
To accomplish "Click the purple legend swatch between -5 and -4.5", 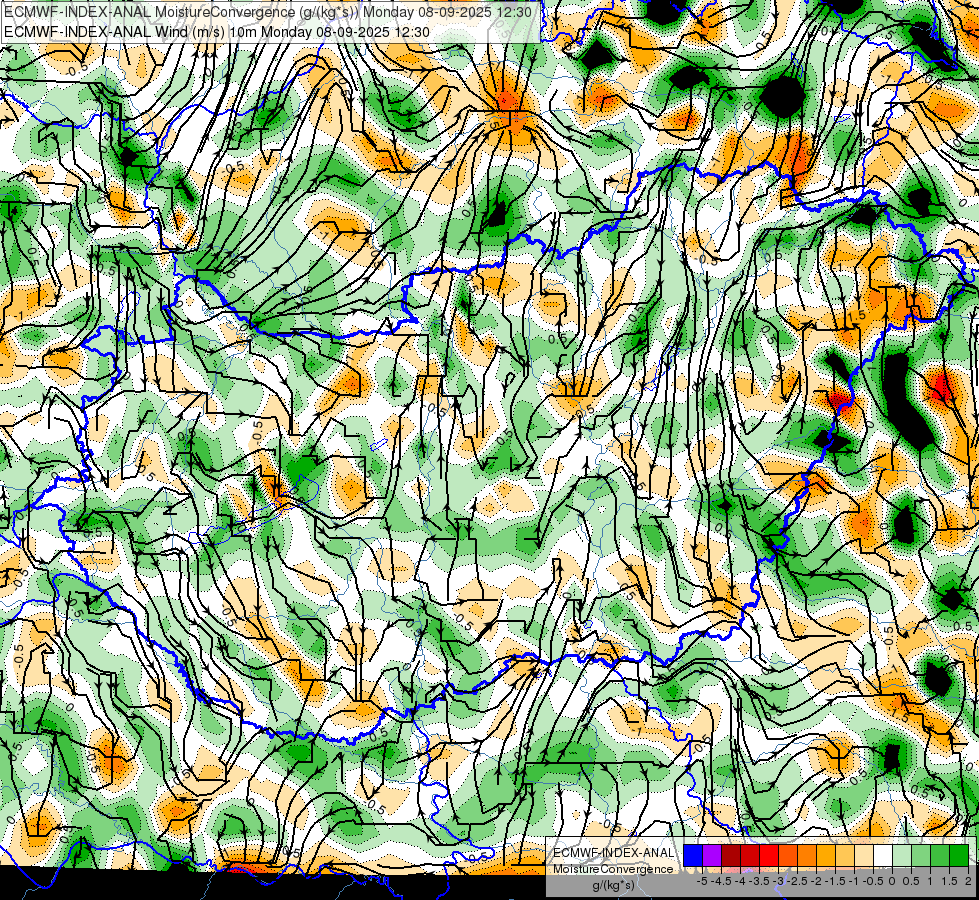I will pos(712,855).
